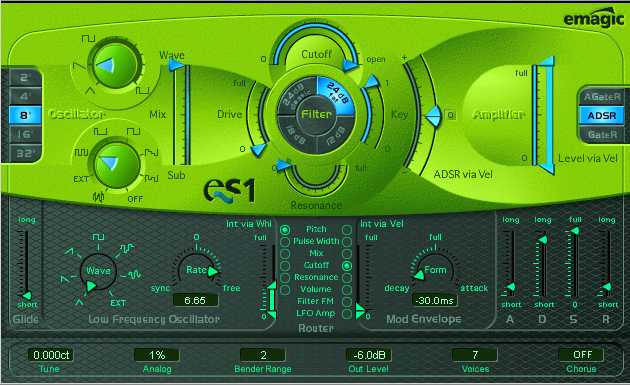Select the square wave icon above the oscillator knob
The width and height of the screenshot is (630, 385).
(88, 39)
